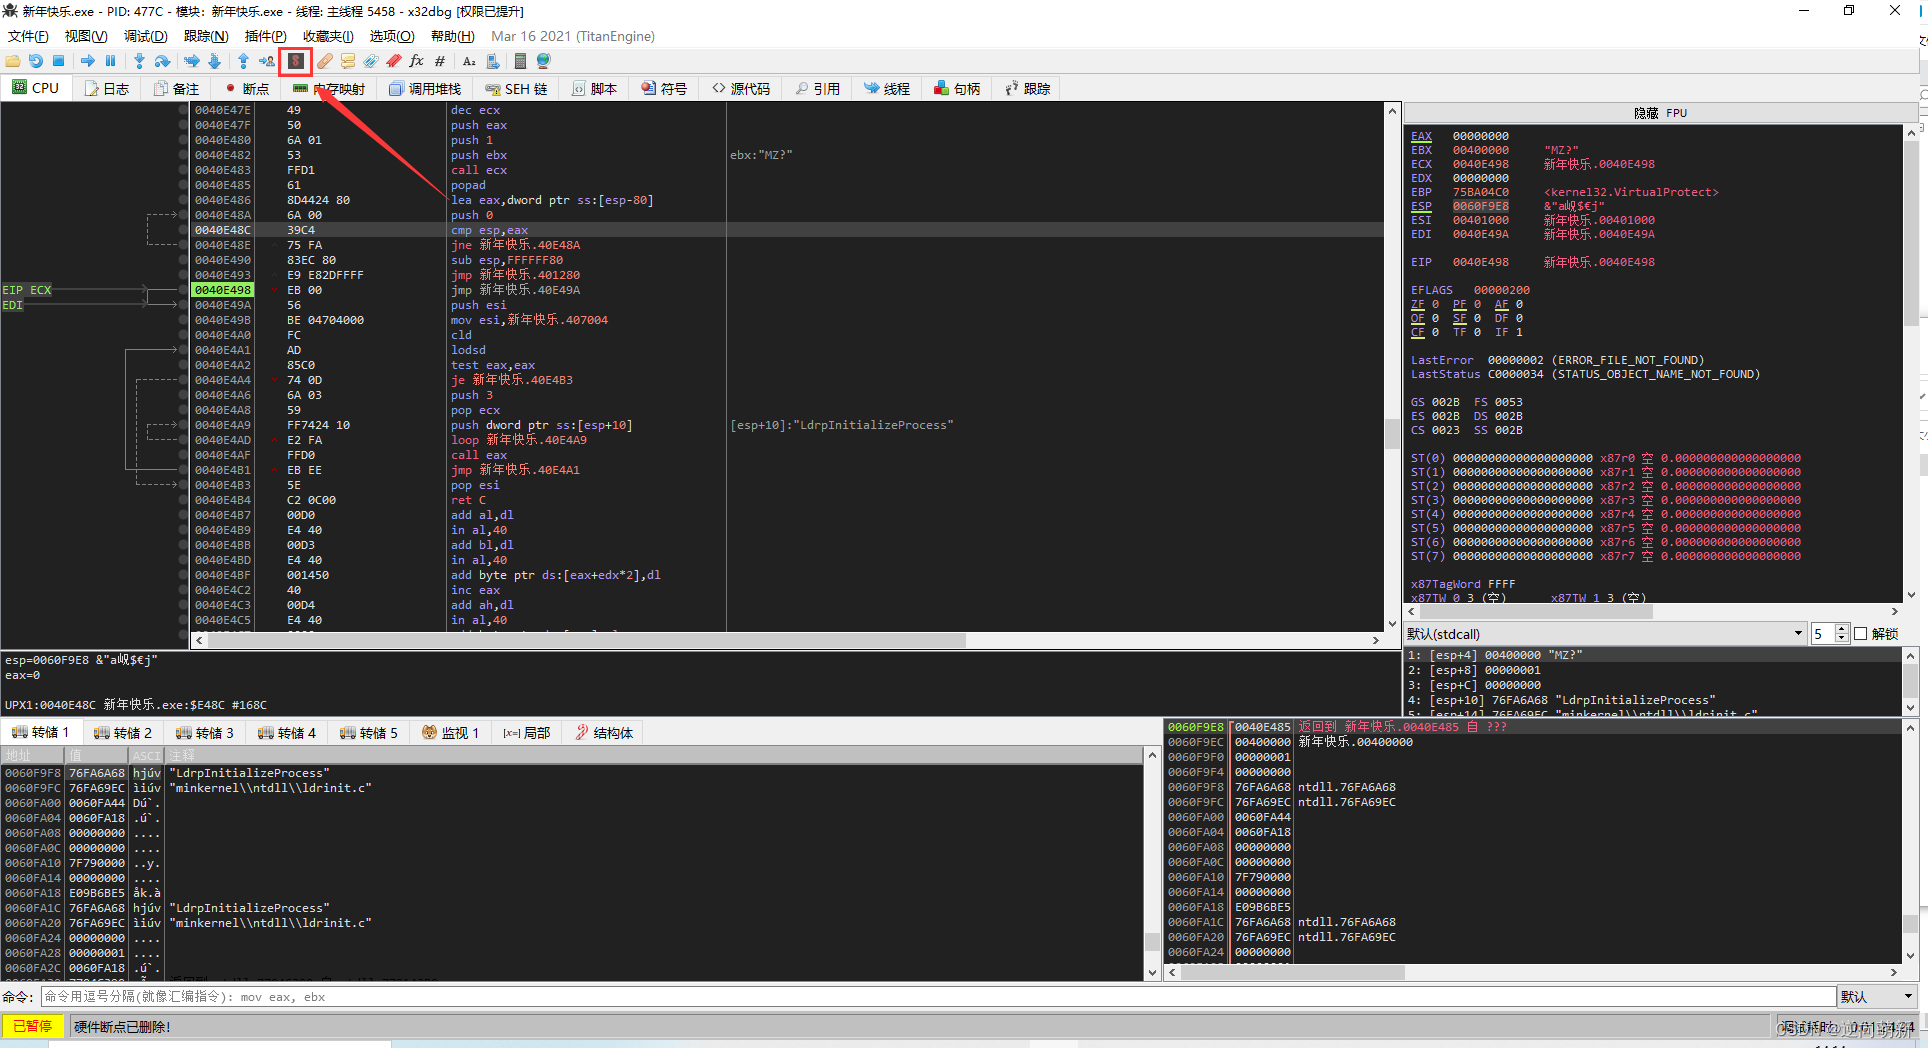Open the 默认(stdcall) calling convention dropdown

point(1605,634)
